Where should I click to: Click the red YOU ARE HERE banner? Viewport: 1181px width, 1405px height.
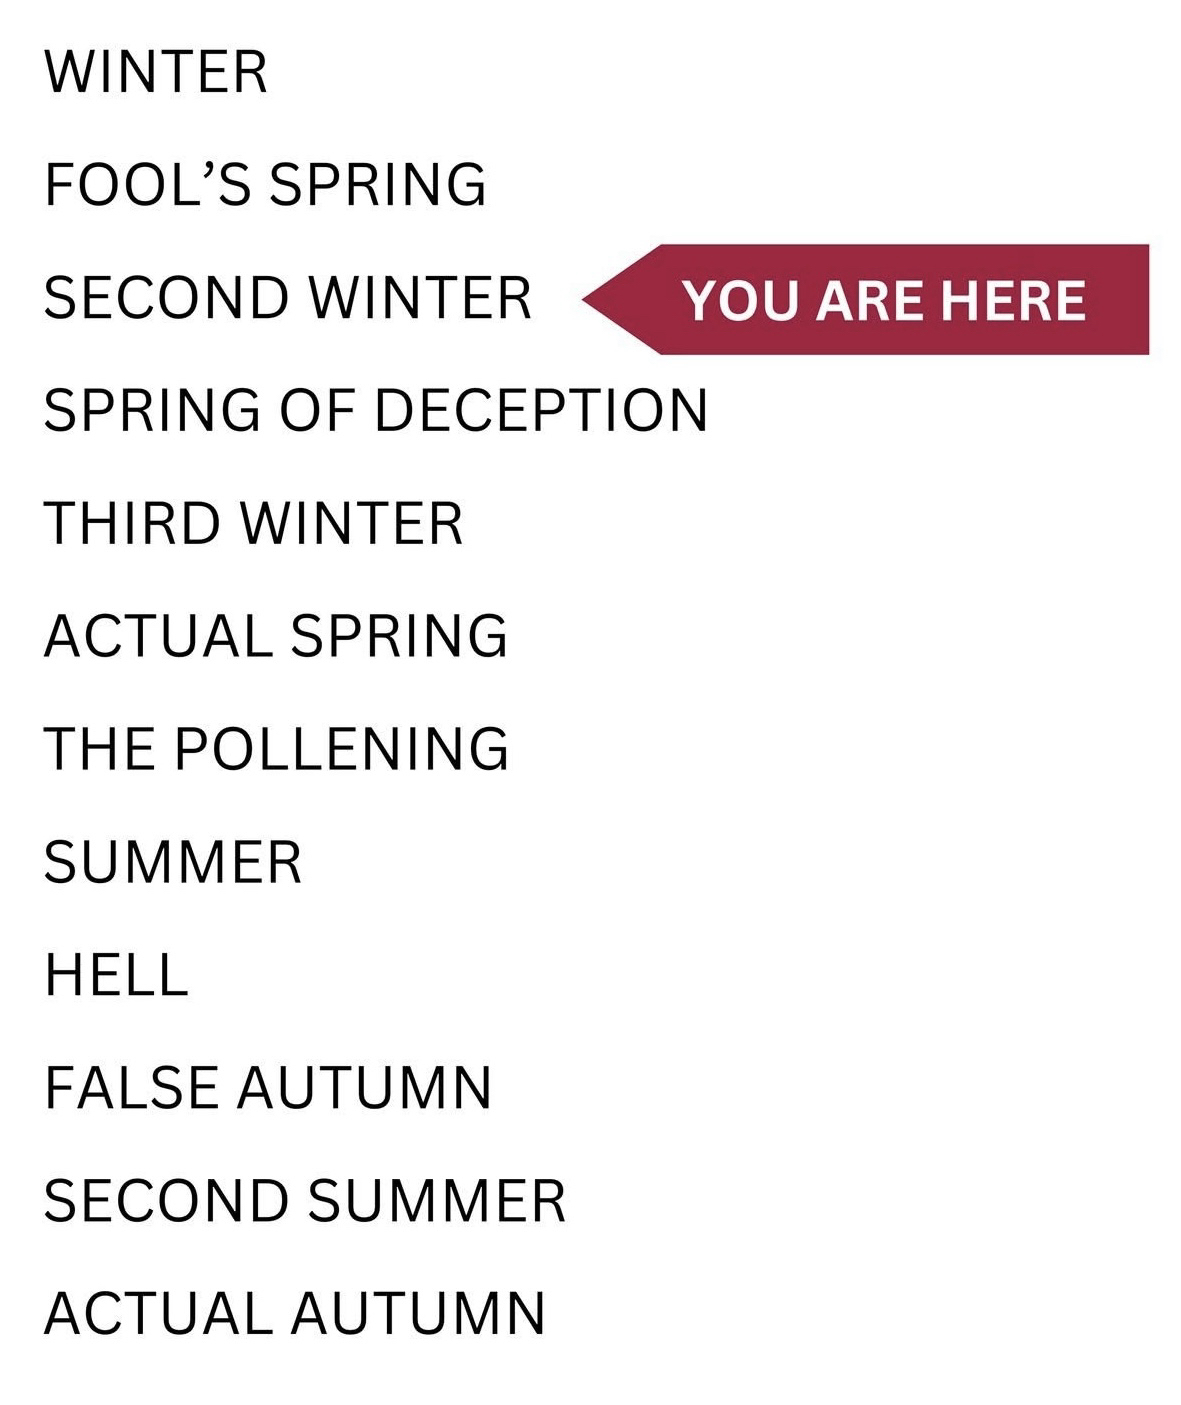(x=883, y=299)
